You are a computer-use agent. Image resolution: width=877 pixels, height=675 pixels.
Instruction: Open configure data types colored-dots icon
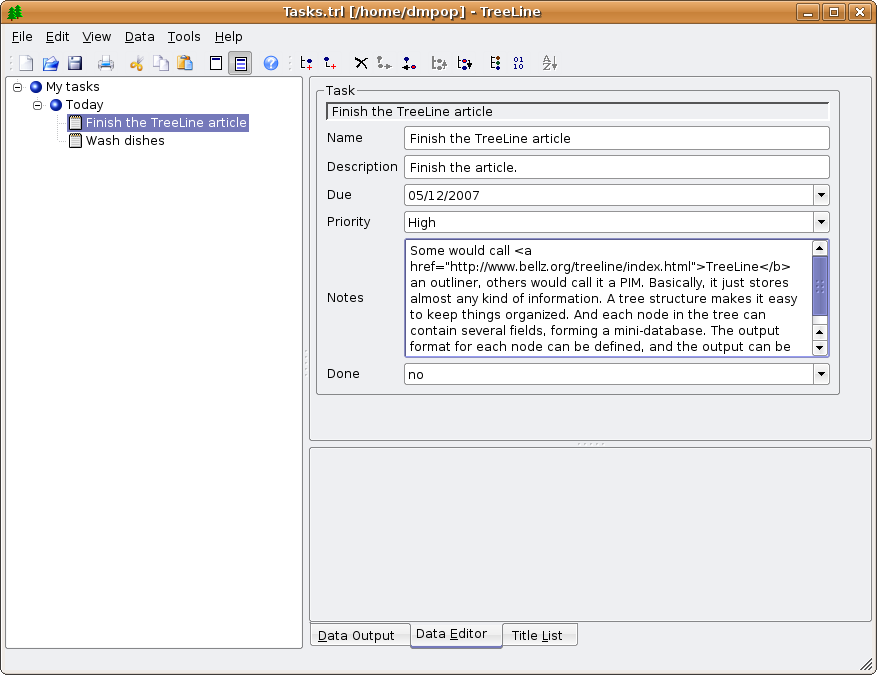click(495, 63)
